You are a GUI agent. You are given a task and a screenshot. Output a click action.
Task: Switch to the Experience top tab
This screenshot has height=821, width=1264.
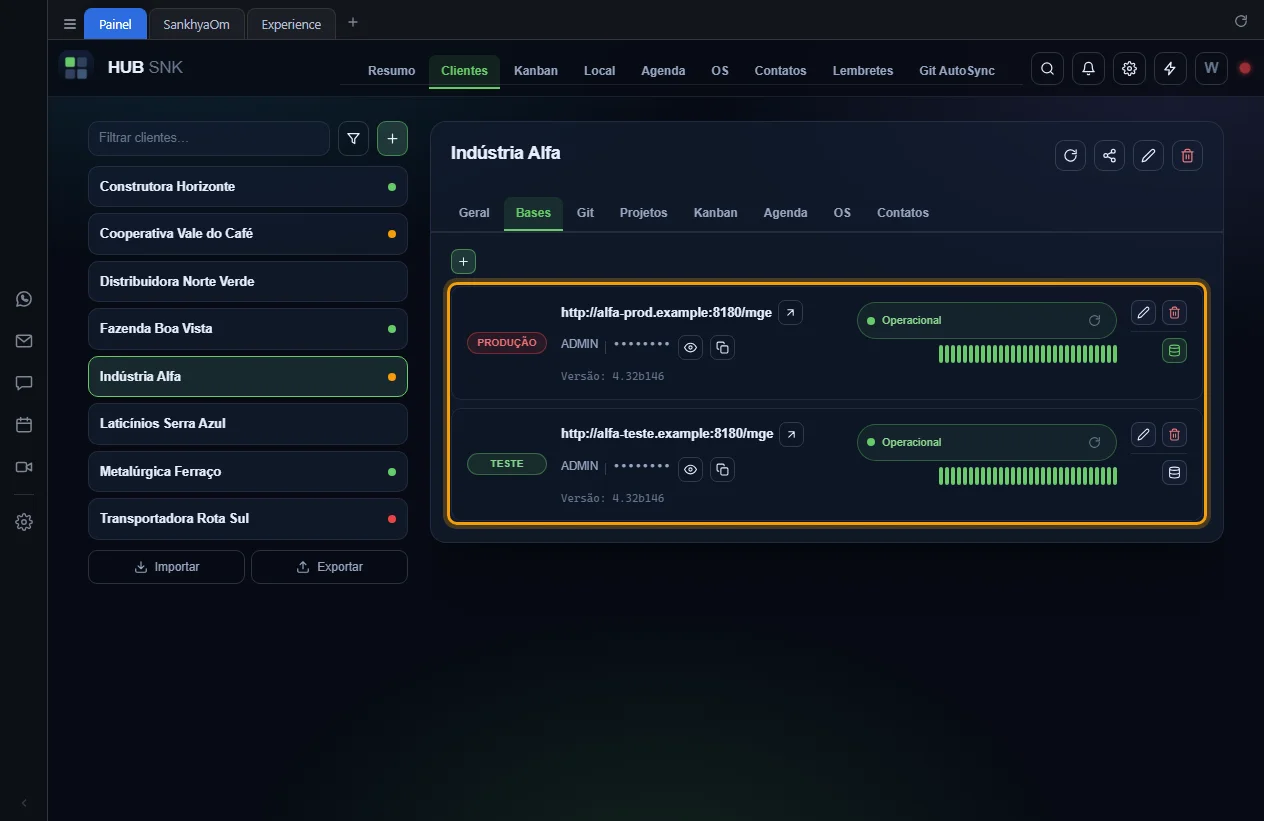[x=291, y=24]
